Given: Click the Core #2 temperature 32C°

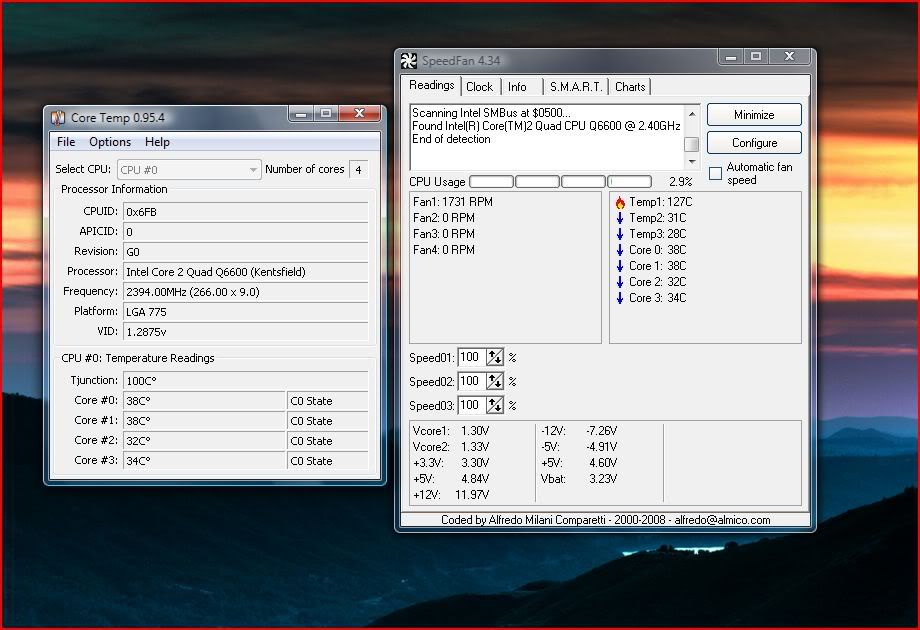Looking at the screenshot, I should pyautogui.click(x=204, y=441).
